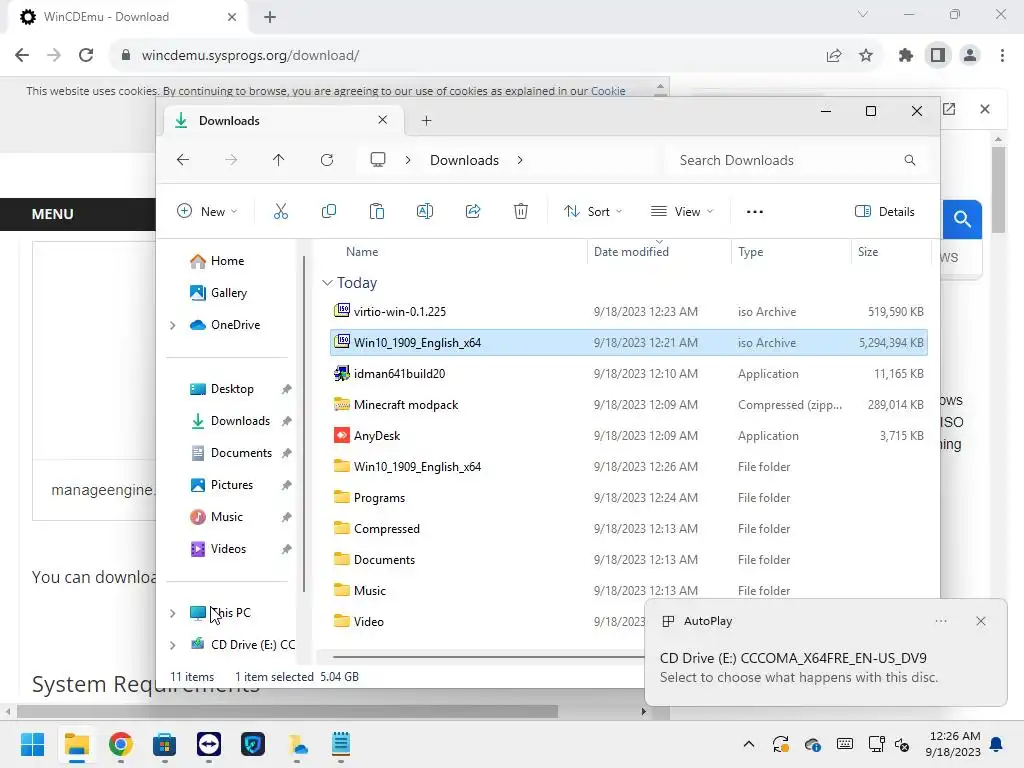Click the Copy icon in Explorer toolbar
The height and width of the screenshot is (768, 1024).
[328, 212]
